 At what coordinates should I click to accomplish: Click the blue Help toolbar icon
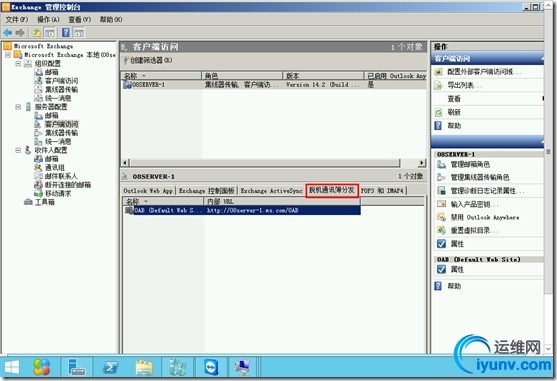point(66,33)
